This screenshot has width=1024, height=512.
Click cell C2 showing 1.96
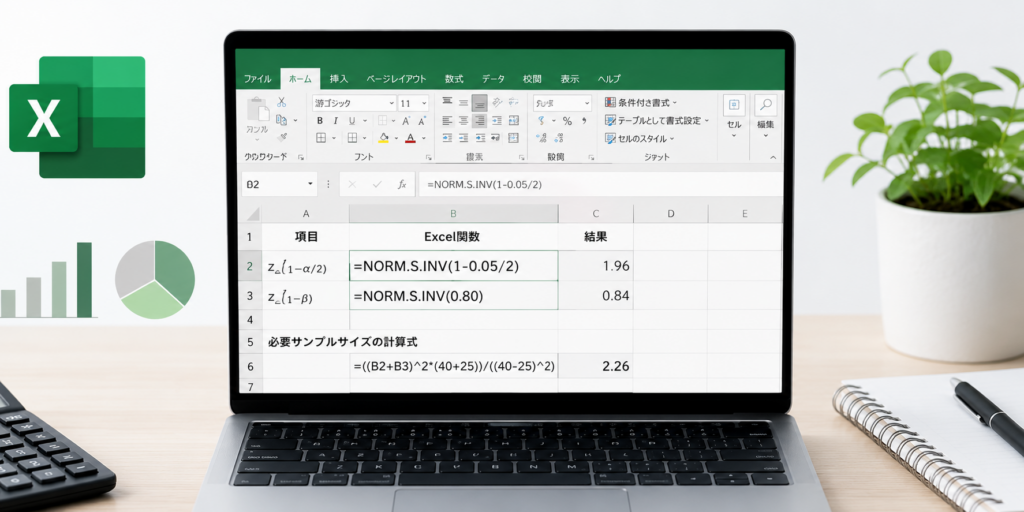[x=596, y=266]
